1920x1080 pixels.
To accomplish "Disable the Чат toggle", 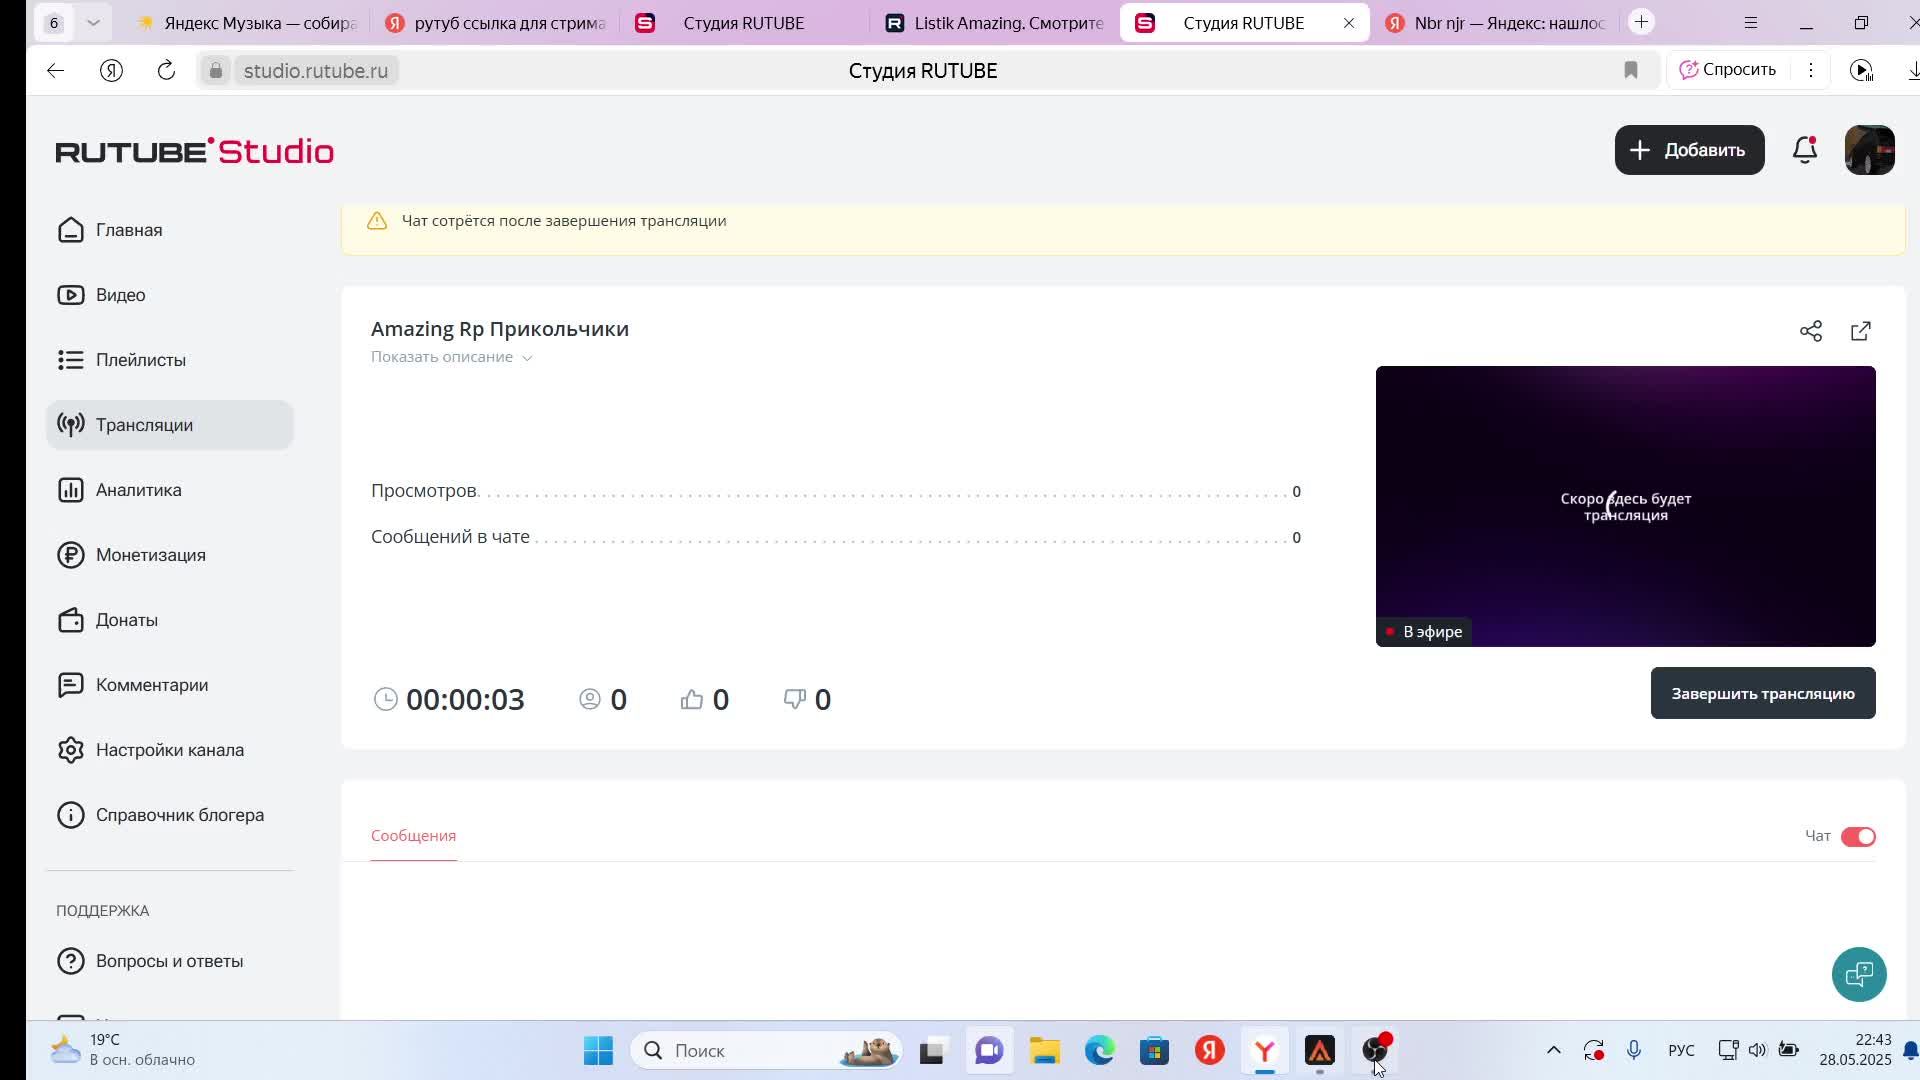I will pyautogui.click(x=1857, y=836).
